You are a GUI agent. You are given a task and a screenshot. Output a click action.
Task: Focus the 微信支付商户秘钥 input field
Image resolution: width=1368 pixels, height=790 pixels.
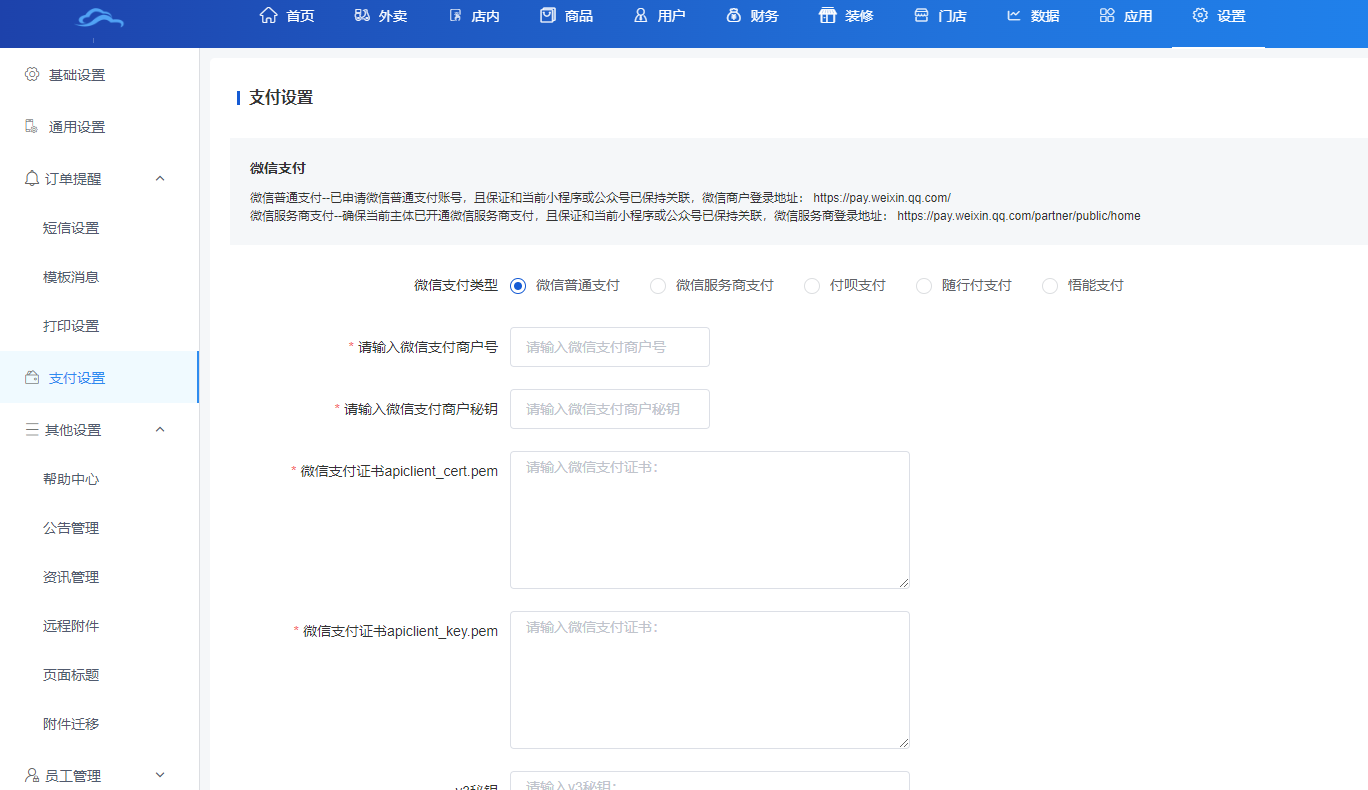[610, 409]
